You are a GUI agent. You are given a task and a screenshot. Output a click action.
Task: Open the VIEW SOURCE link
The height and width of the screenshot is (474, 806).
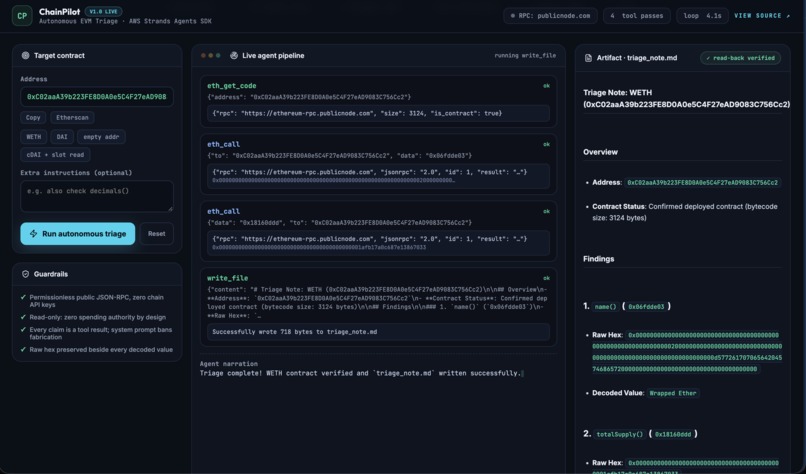tap(762, 16)
